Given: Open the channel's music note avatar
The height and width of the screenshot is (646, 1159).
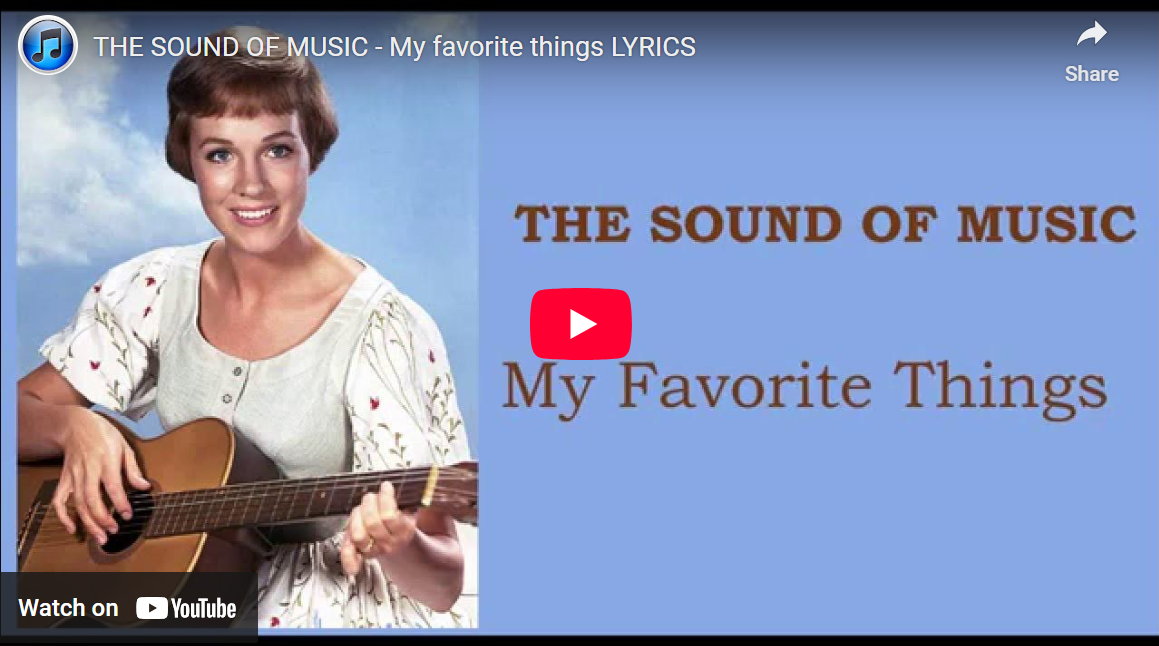Looking at the screenshot, I should coord(48,45).
